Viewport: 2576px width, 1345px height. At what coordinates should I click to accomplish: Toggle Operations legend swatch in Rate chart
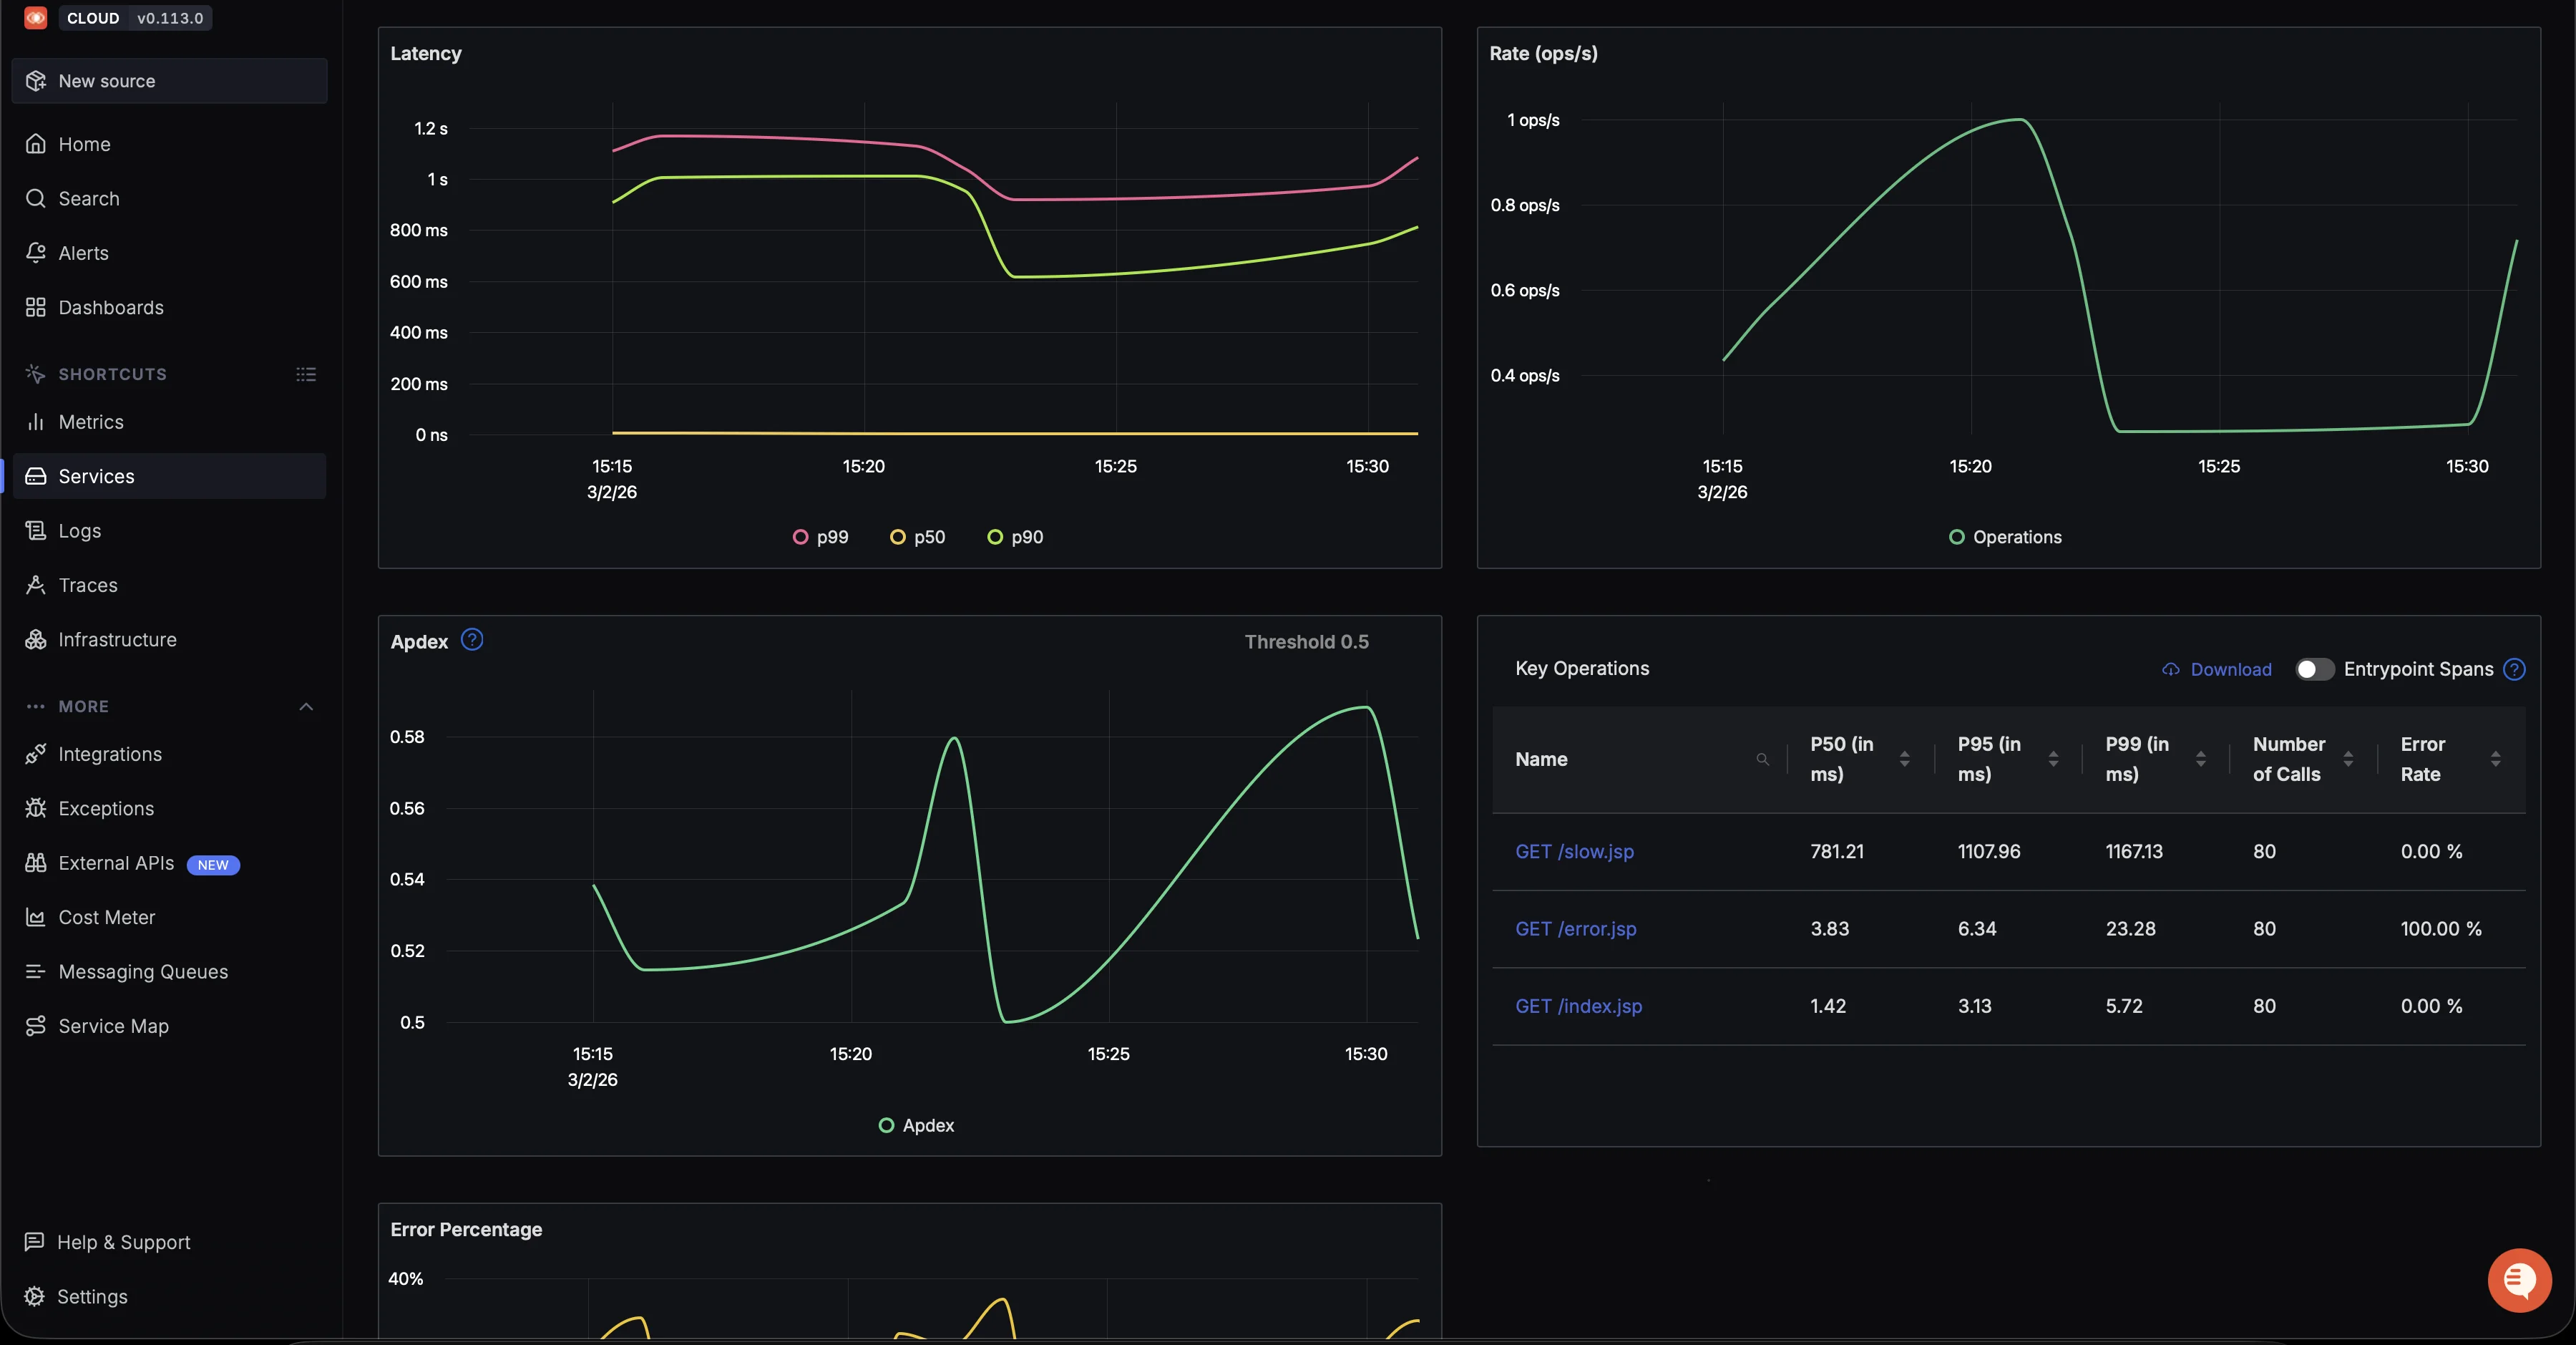point(1956,537)
